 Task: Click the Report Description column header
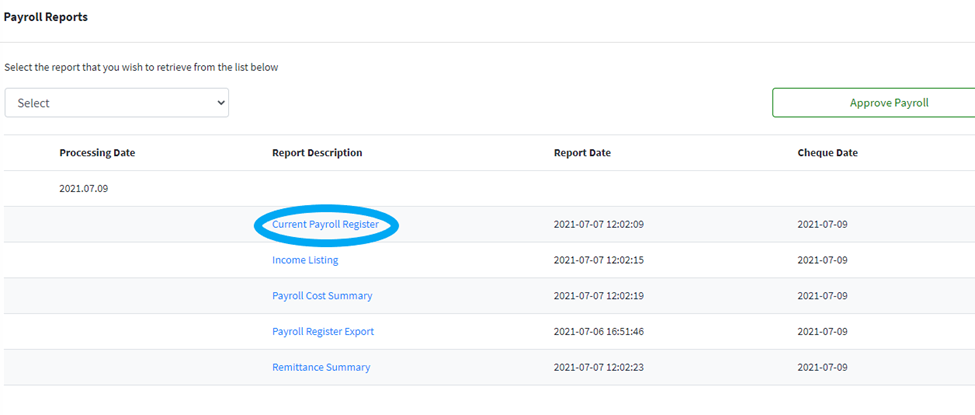point(317,153)
